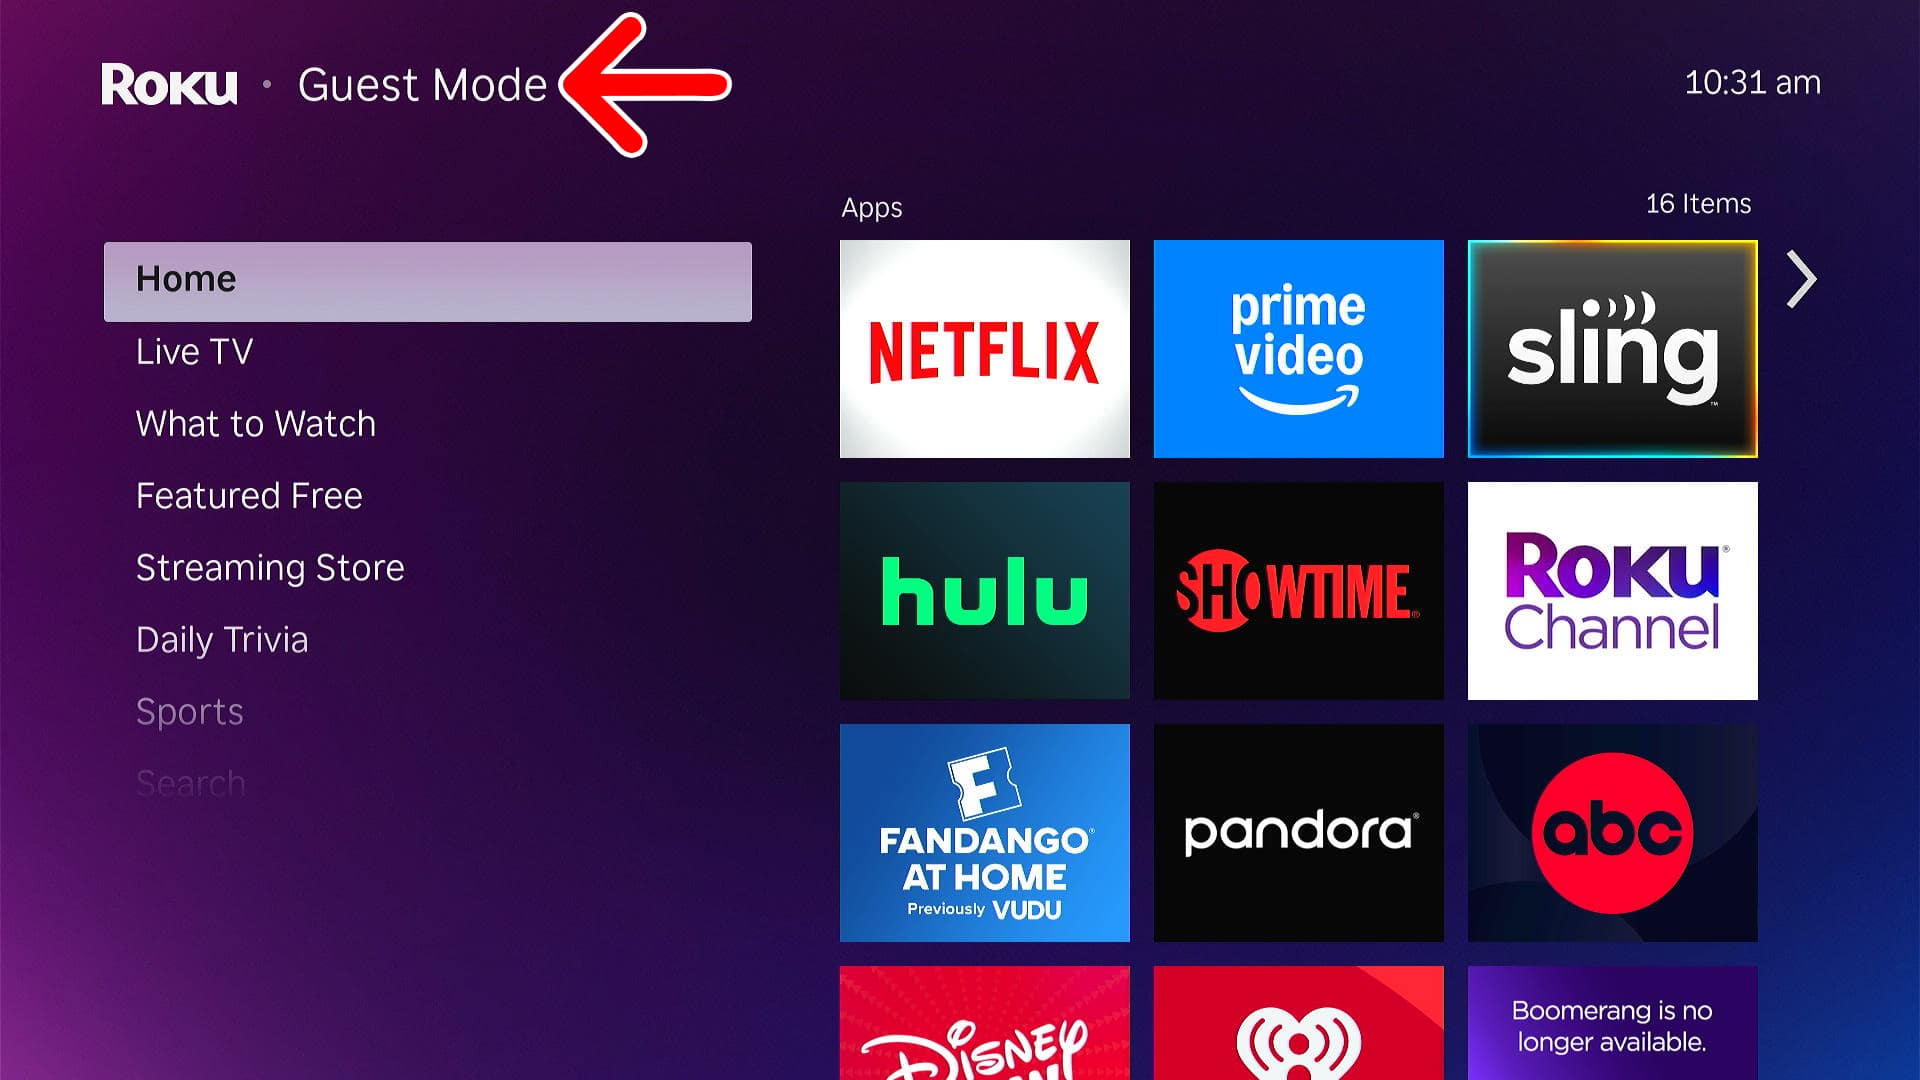
Task: Launch the Hulu app
Action: click(985, 591)
